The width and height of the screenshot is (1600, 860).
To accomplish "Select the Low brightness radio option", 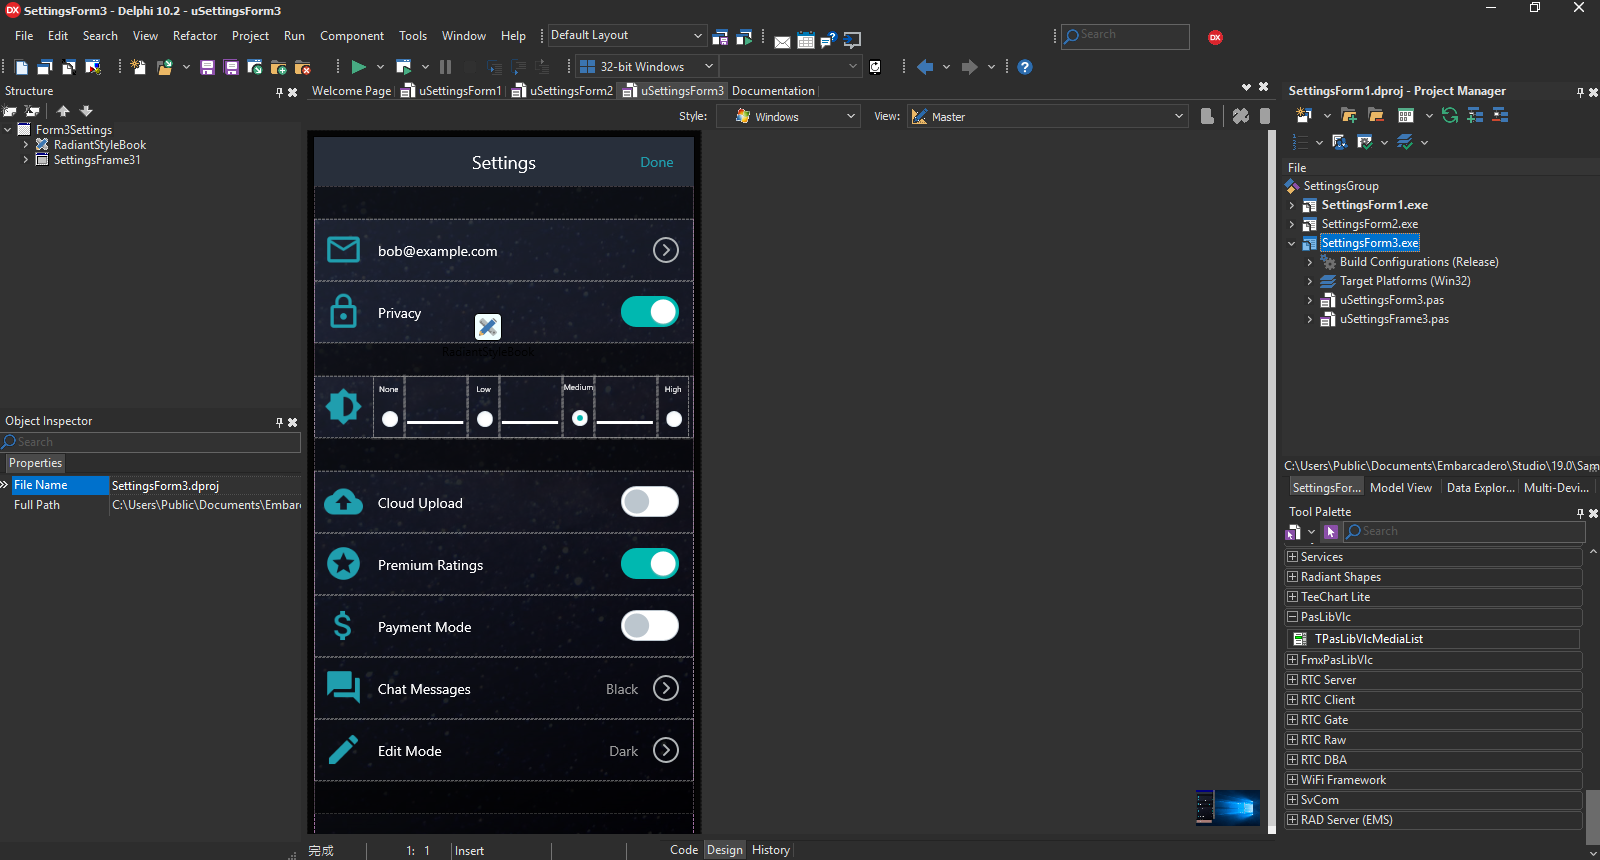I will point(485,419).
